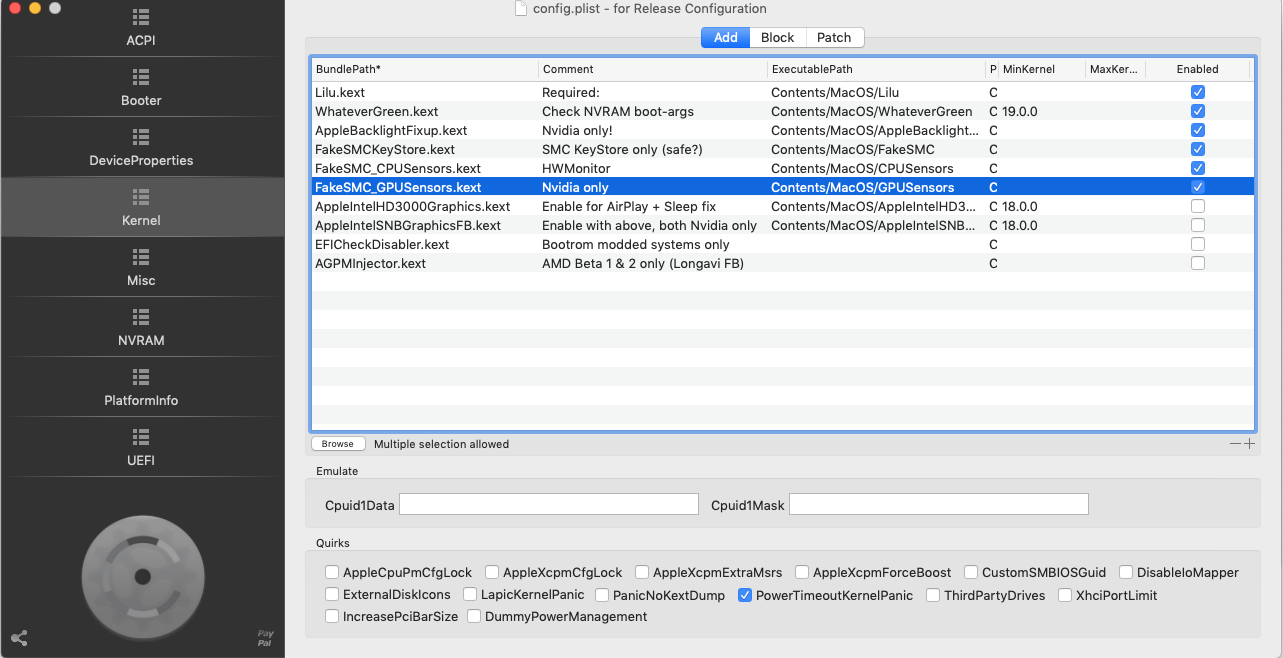Select the Kernel sidebar item
This screenshot has height=658, width=1283.
[x=141, y=208]
